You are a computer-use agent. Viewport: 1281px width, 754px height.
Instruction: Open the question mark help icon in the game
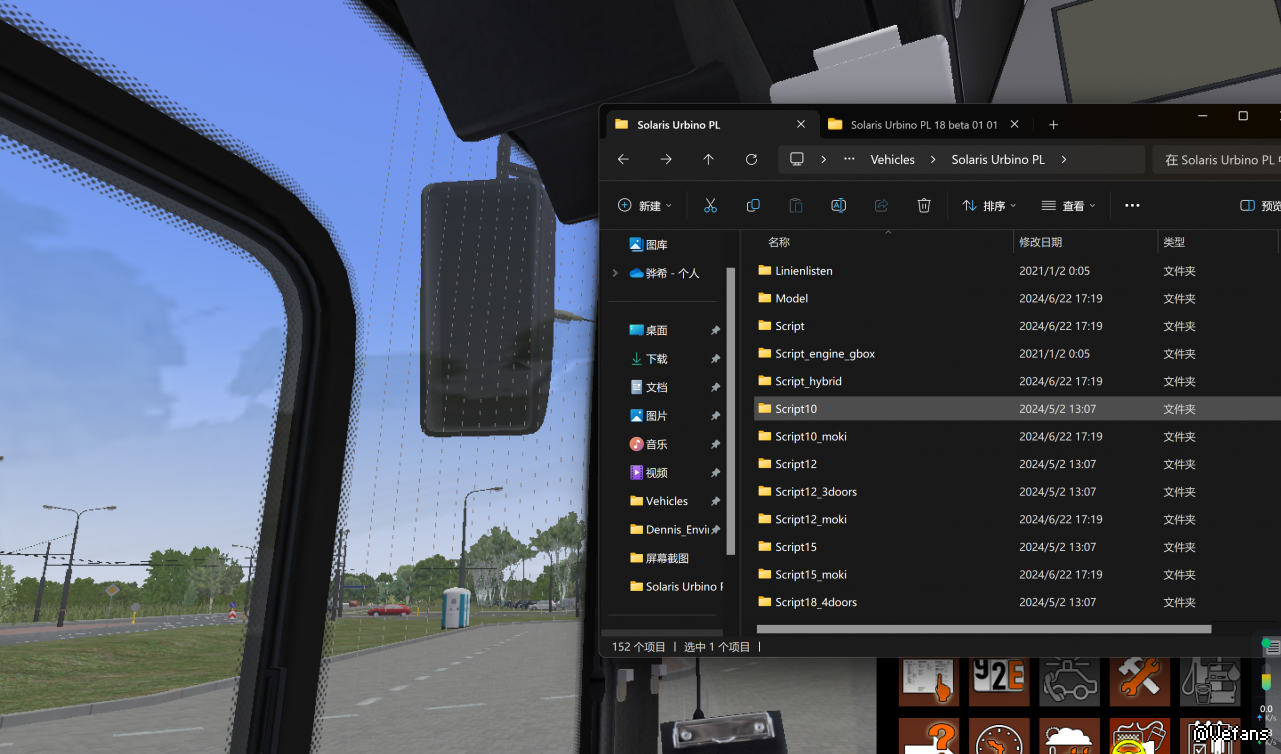coord(929,736)
